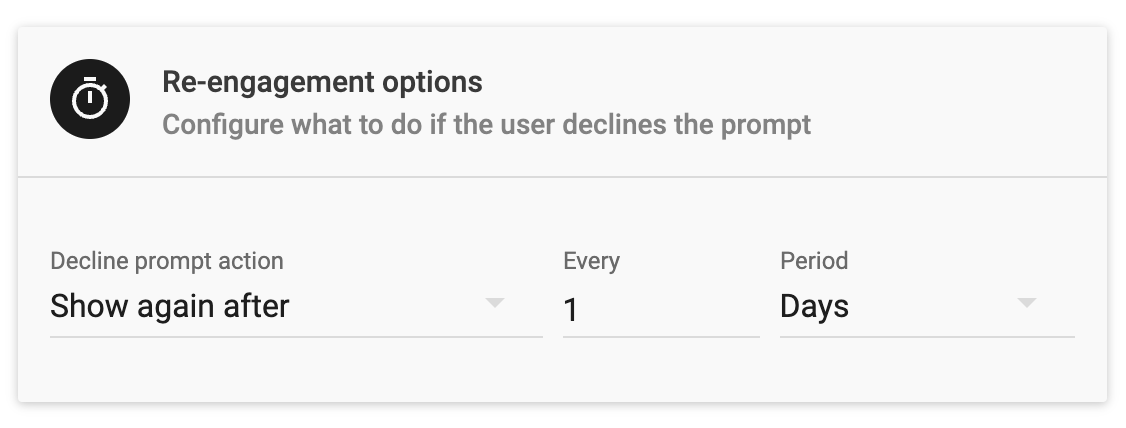Click the underline beneath the Days selector
1126x428 pixels.
[927, 336]
